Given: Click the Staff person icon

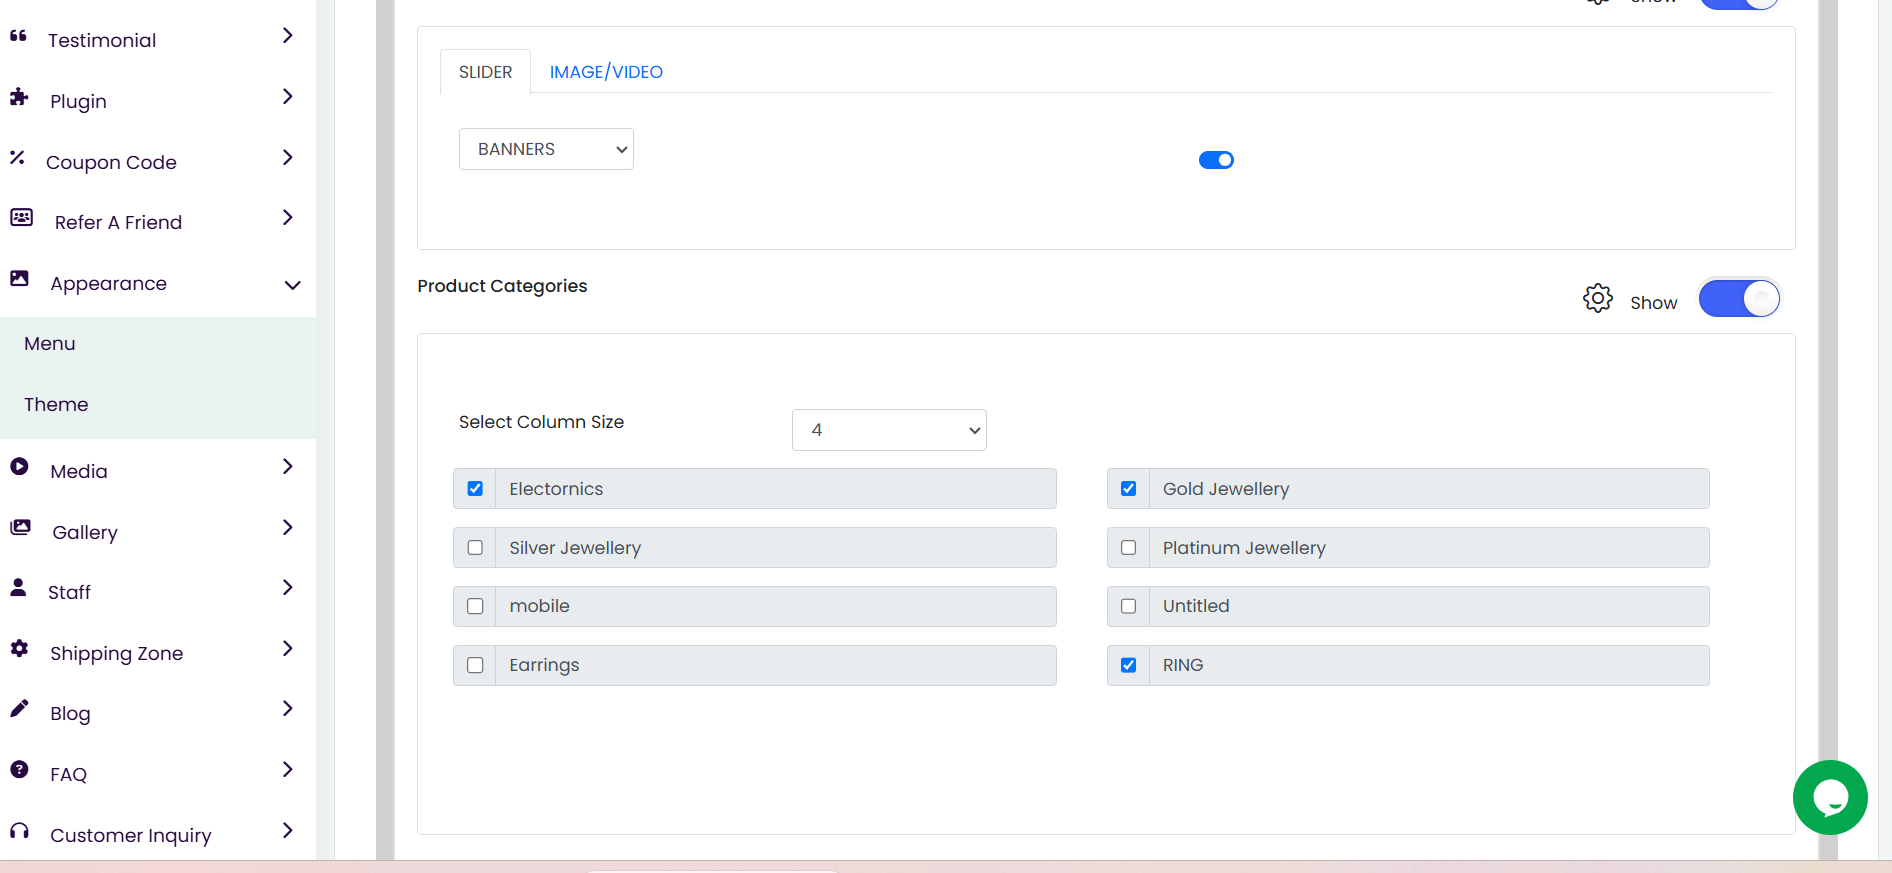Looking at the screenshot, I should coord(18,587).
